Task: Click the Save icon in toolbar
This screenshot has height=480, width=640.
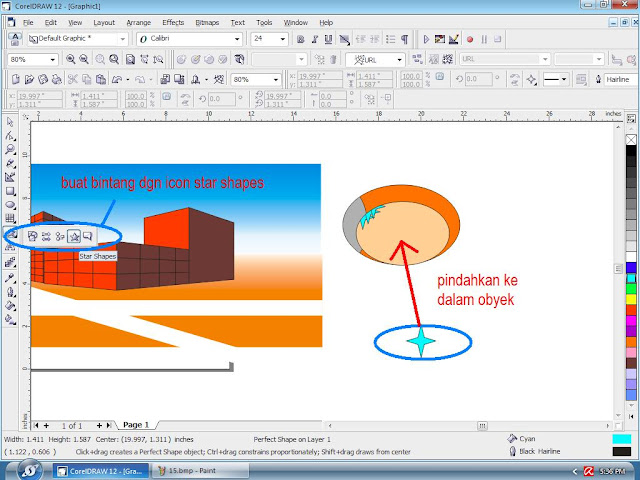Action: click(42, 79)
